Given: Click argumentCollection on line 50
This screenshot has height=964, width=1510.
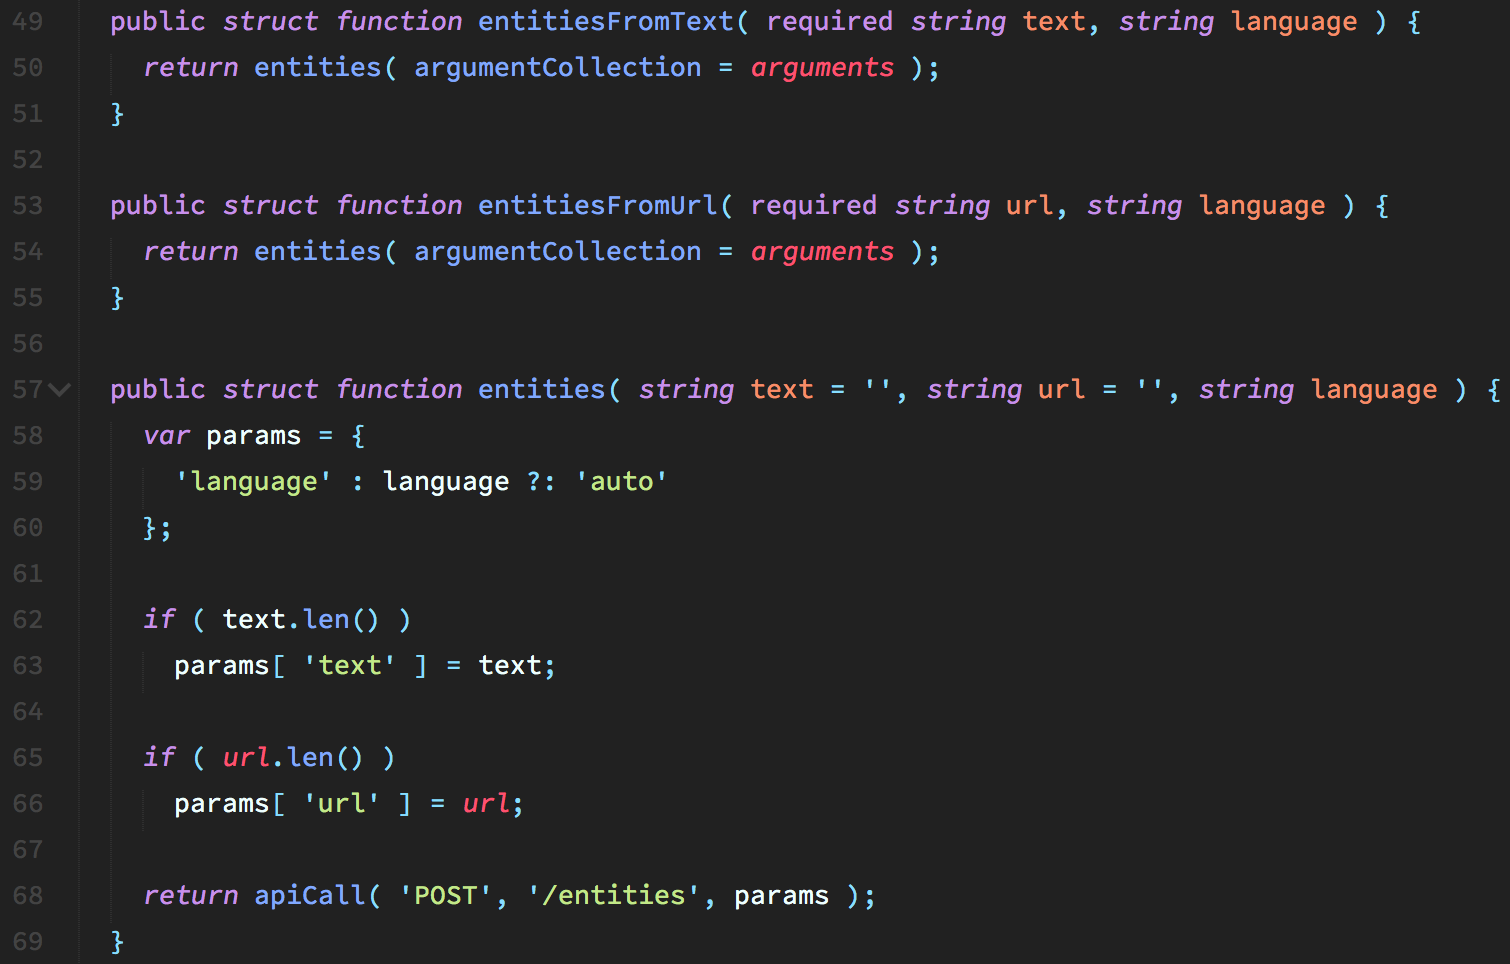Looking at the screenshot, I should click(558, 67).
